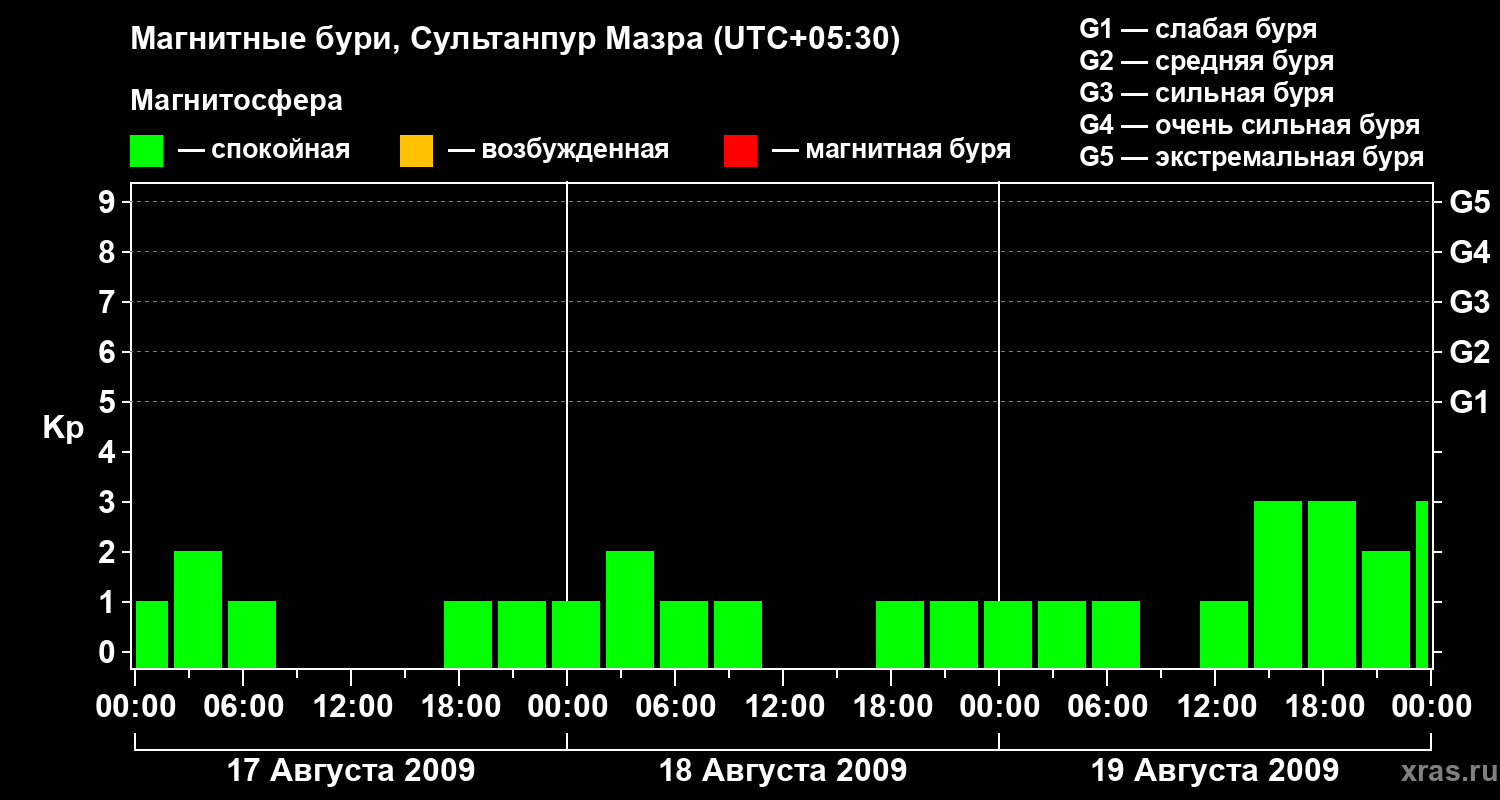Screen dimensions: 1500x800
Task: Click the Kp 1 bar on 19 August 12:00–15:00
Action: [x=1224, y=634]
